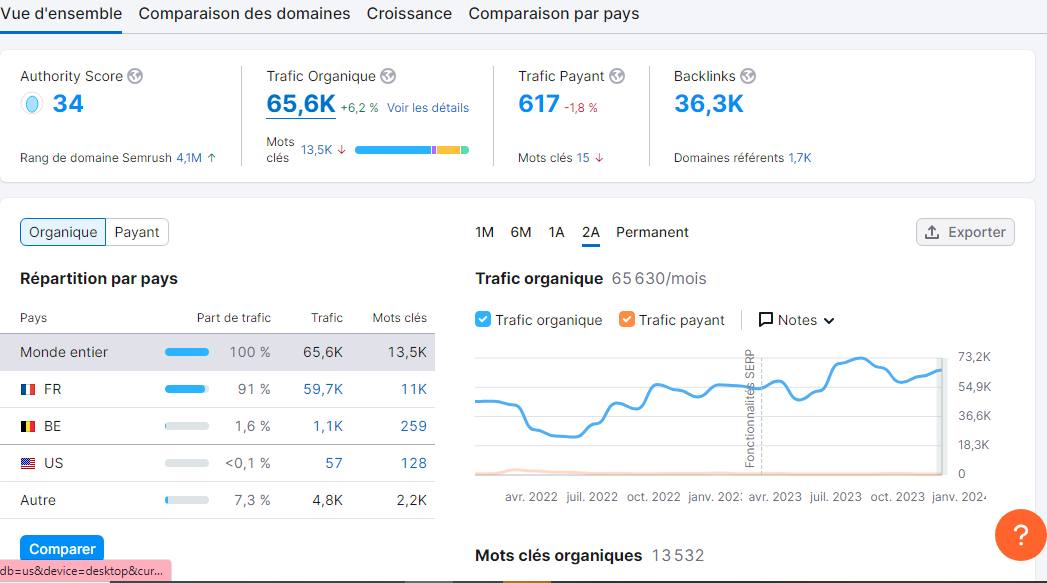Viewport: 1047px width, 583px height.
Task: Expand the Notes dropdown chevron
Action: [x=829, y=321]
